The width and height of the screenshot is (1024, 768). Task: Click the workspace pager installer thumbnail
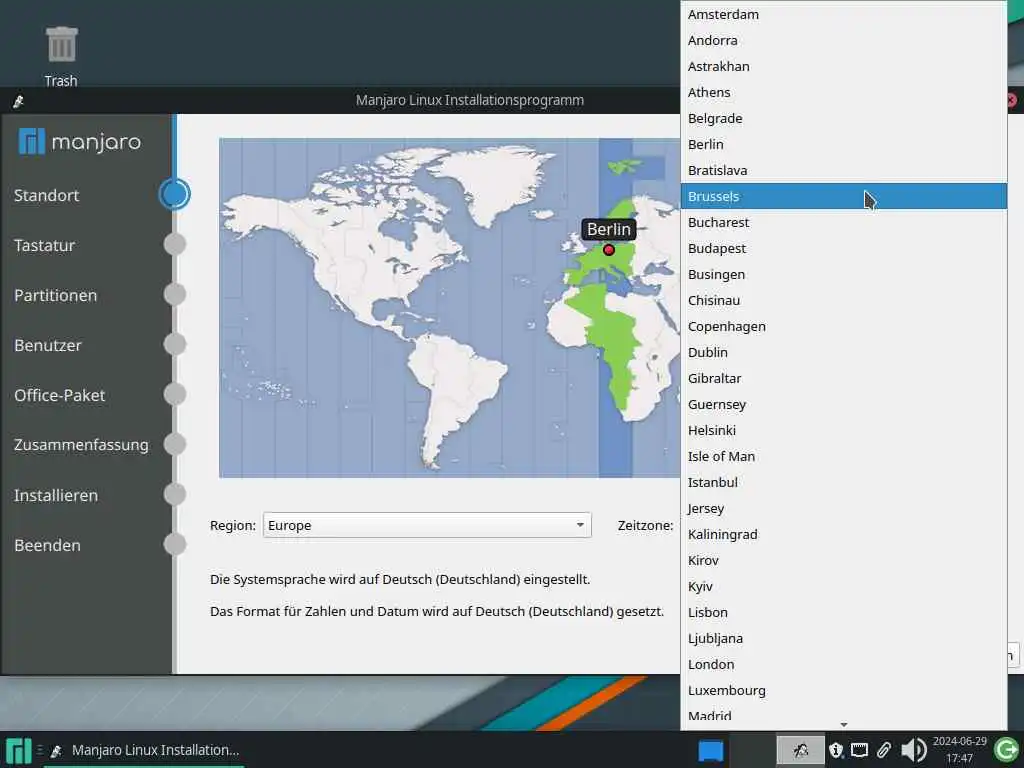coord(800,750)
